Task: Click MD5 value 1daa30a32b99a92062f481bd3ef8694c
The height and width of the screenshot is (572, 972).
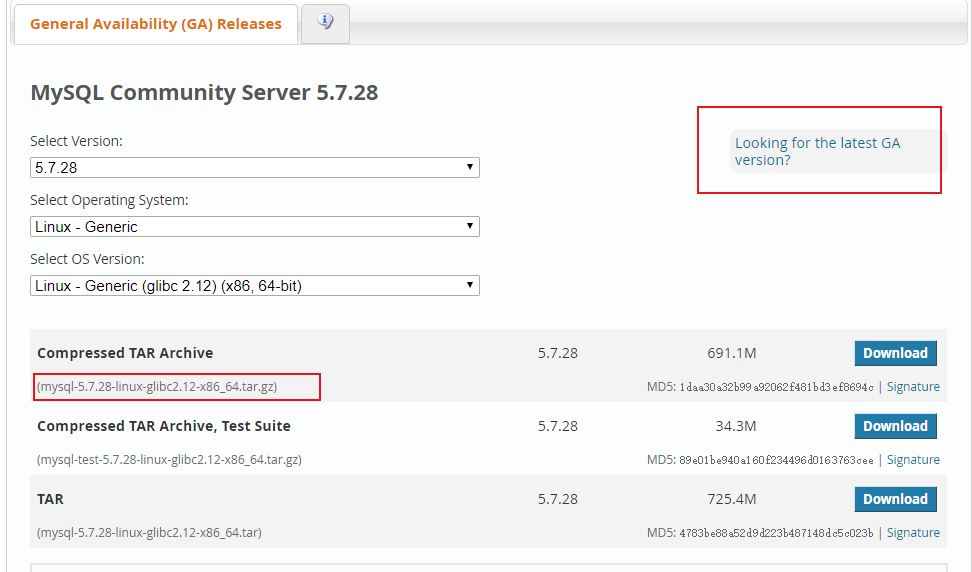Action: (776, 387)
